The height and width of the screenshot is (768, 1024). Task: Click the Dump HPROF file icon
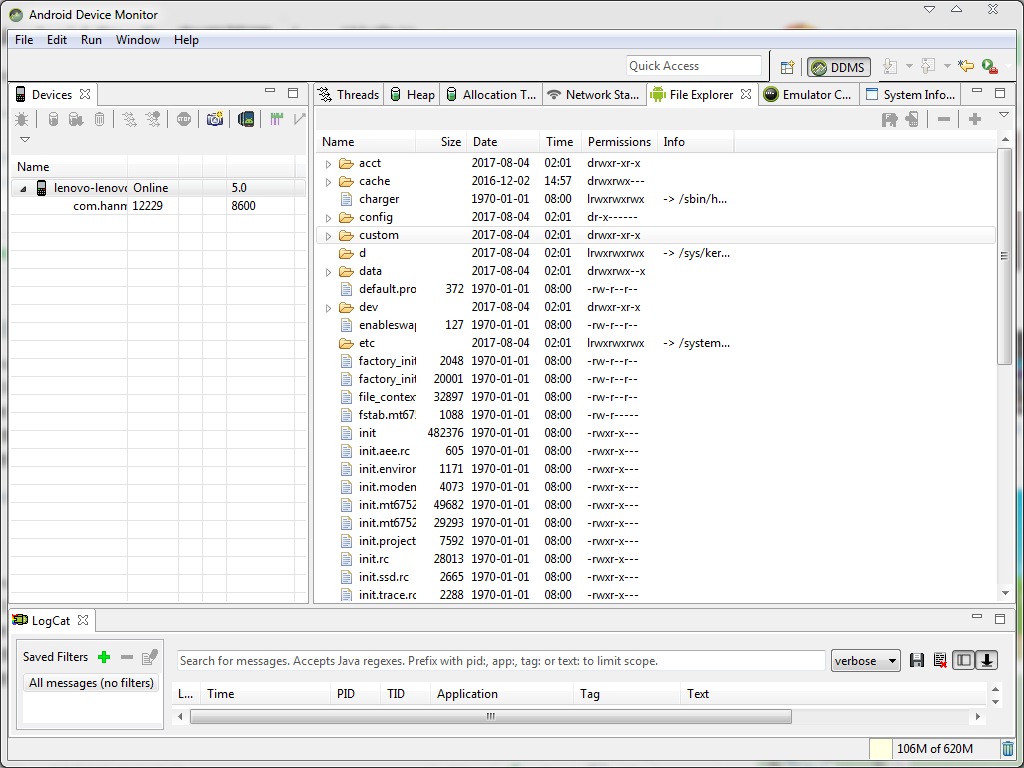coord(76,120)
